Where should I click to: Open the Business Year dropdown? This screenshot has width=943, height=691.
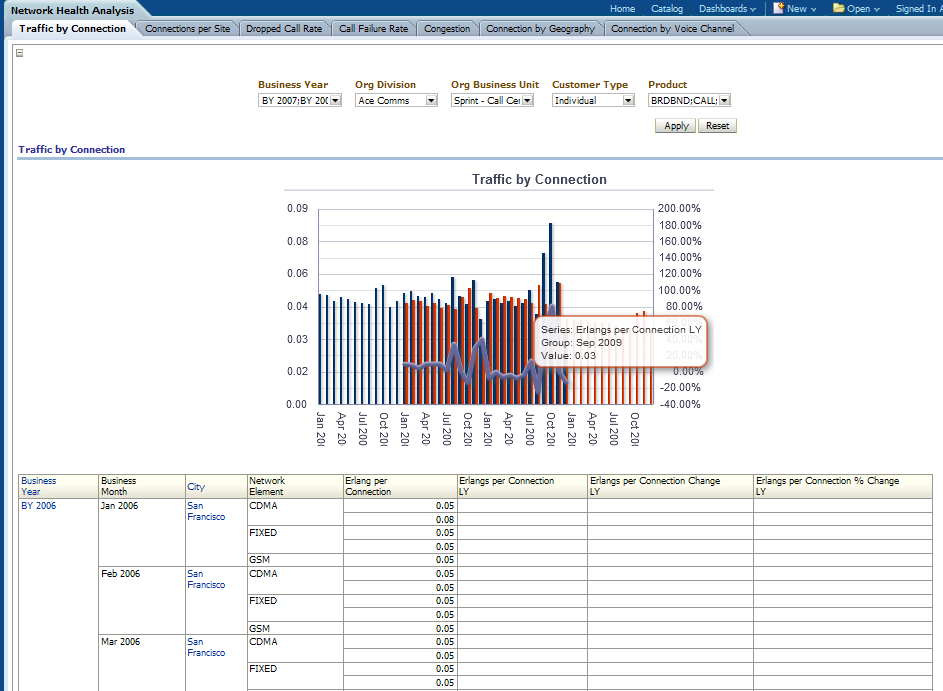click(335, 100)
